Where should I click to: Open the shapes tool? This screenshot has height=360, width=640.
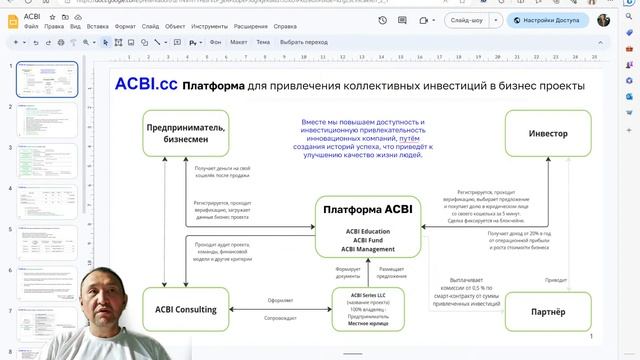[x=144, y=42]
